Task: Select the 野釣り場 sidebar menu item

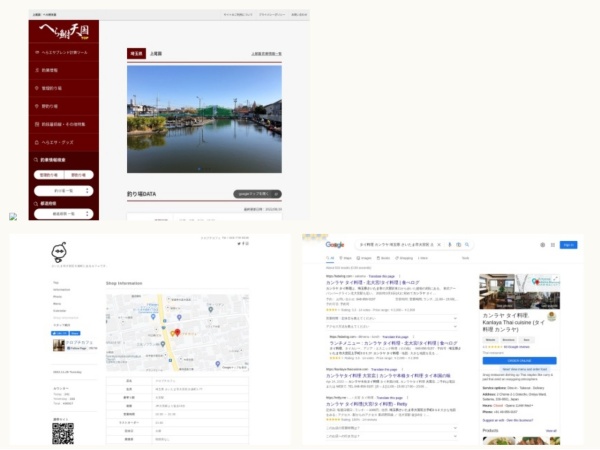Action: click(64, 106)
